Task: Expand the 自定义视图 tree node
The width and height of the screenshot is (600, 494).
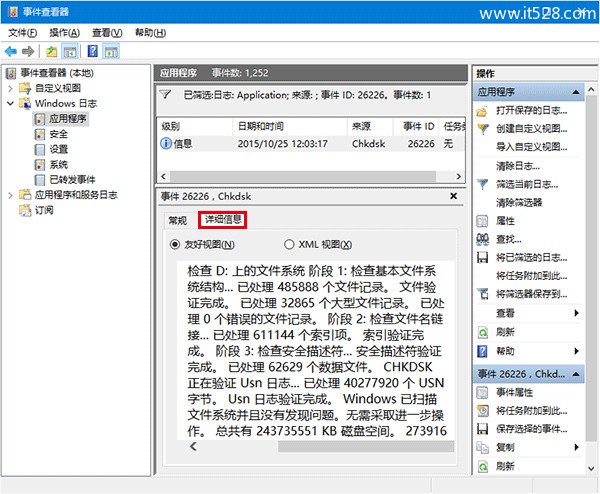Action: click(x=10, y=88)
